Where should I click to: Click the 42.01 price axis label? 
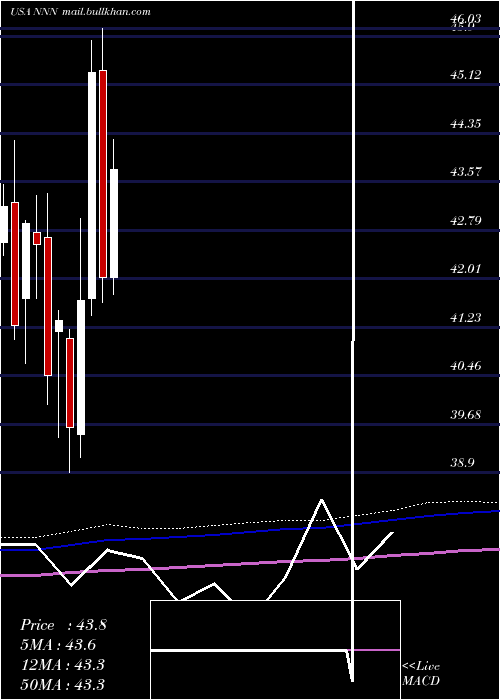point(466,269)
